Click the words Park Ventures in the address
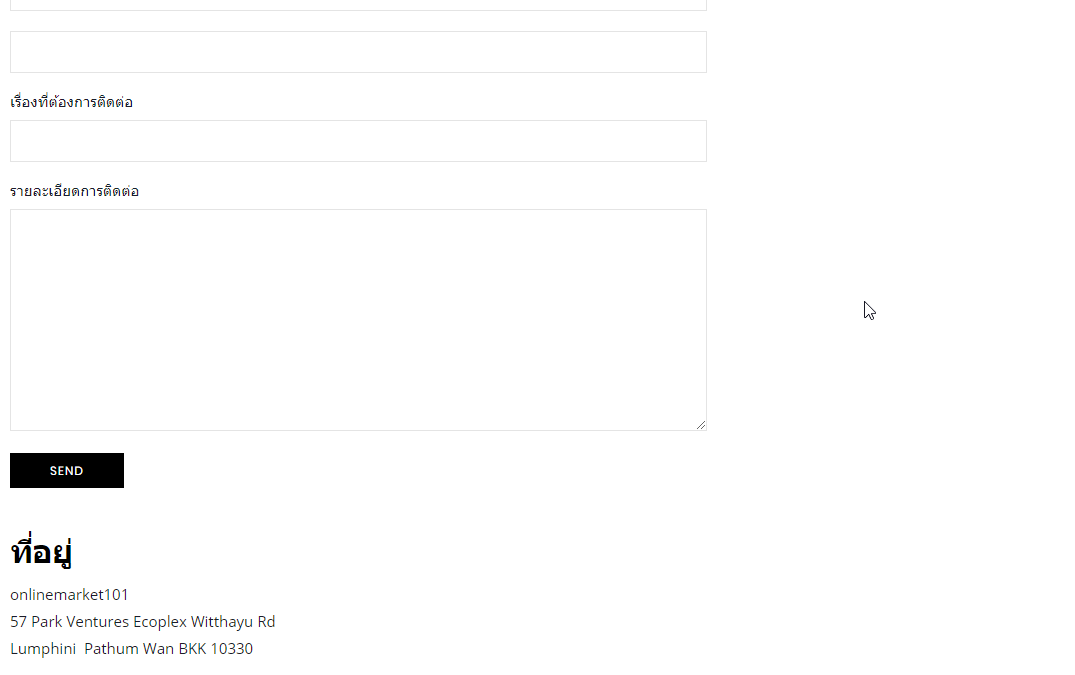1075x675 pixels. coord(80,622)
